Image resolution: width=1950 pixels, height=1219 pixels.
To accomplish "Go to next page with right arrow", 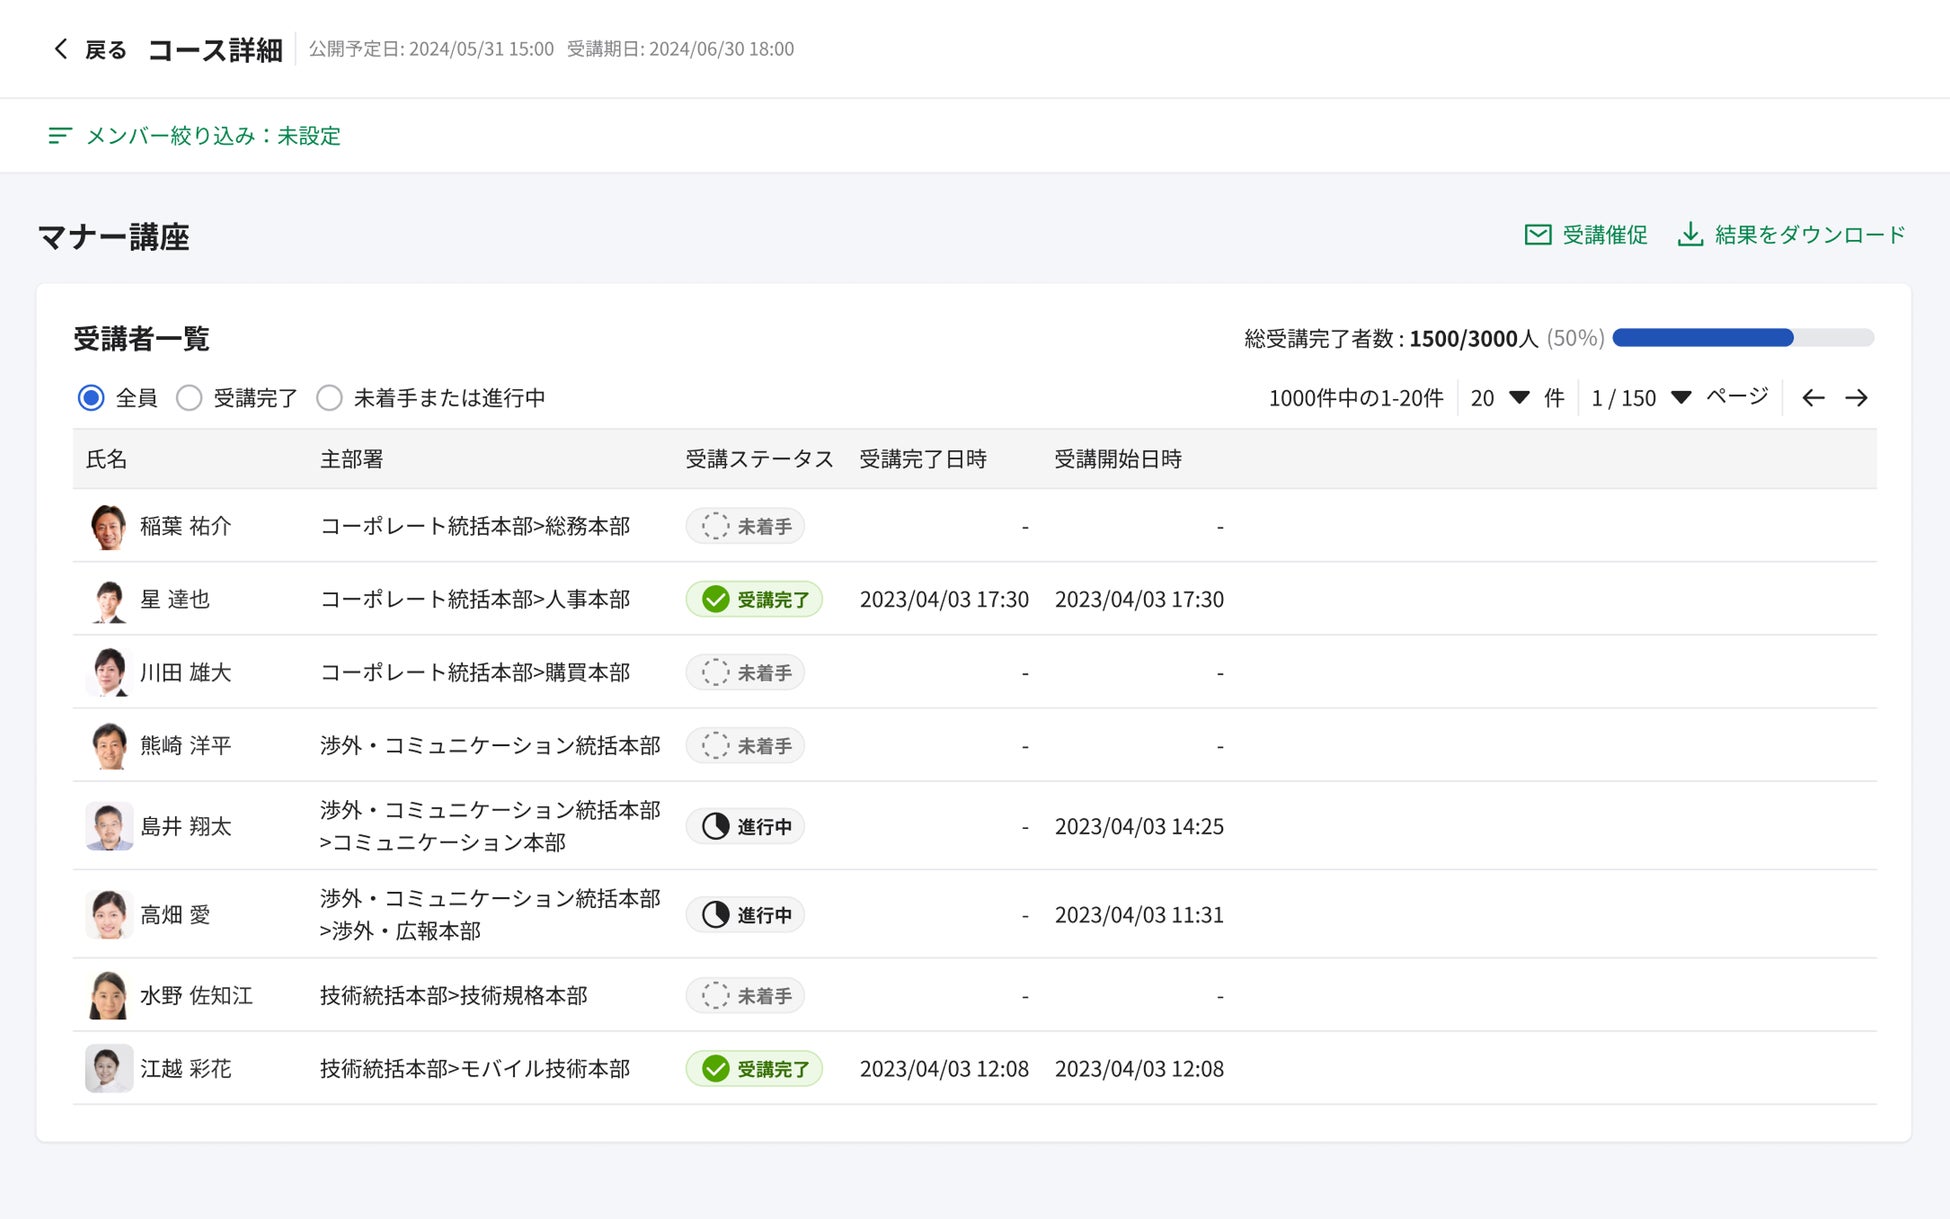I will (x=1857, y=398).
